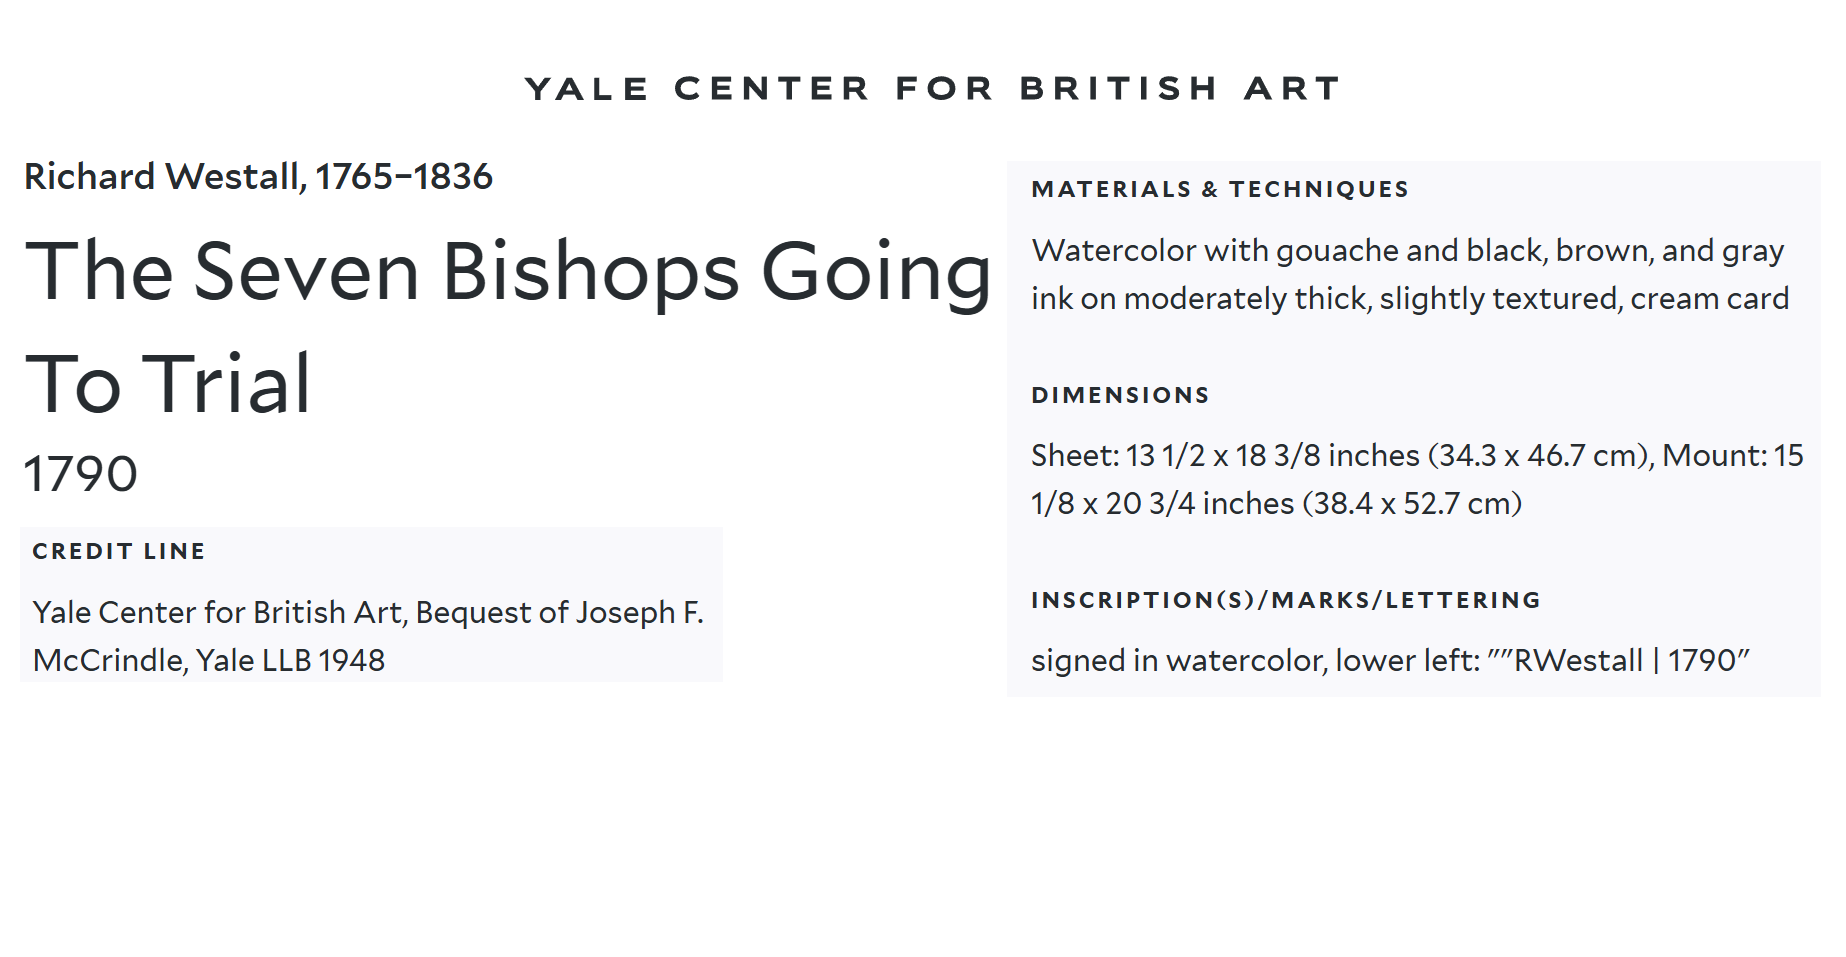Click the word YALE in the header
Image resolution: width=1846 pixels, height=957 pixels.
(588, 89)
